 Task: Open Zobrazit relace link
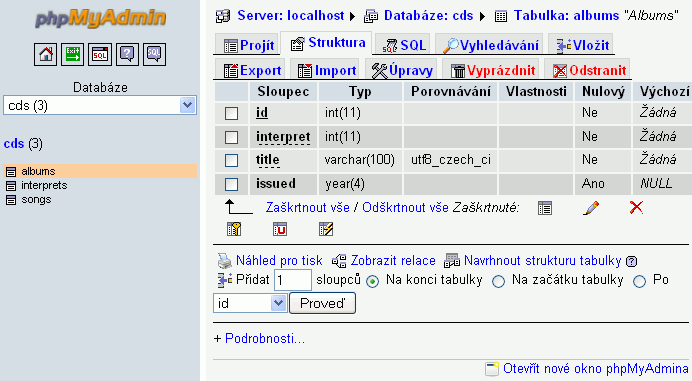pos(393,261)
